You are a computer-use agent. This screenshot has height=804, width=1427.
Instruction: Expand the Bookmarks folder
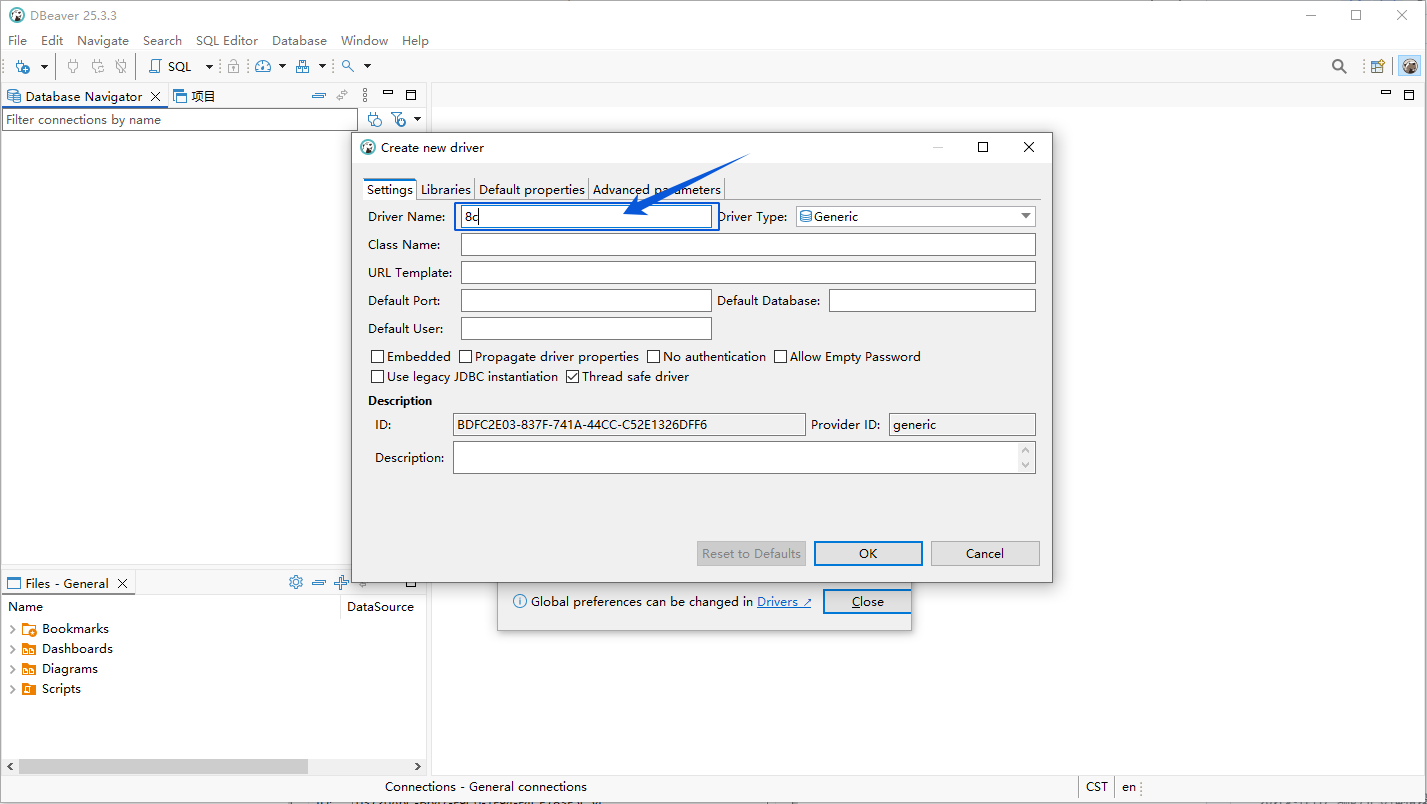(12, 629)
